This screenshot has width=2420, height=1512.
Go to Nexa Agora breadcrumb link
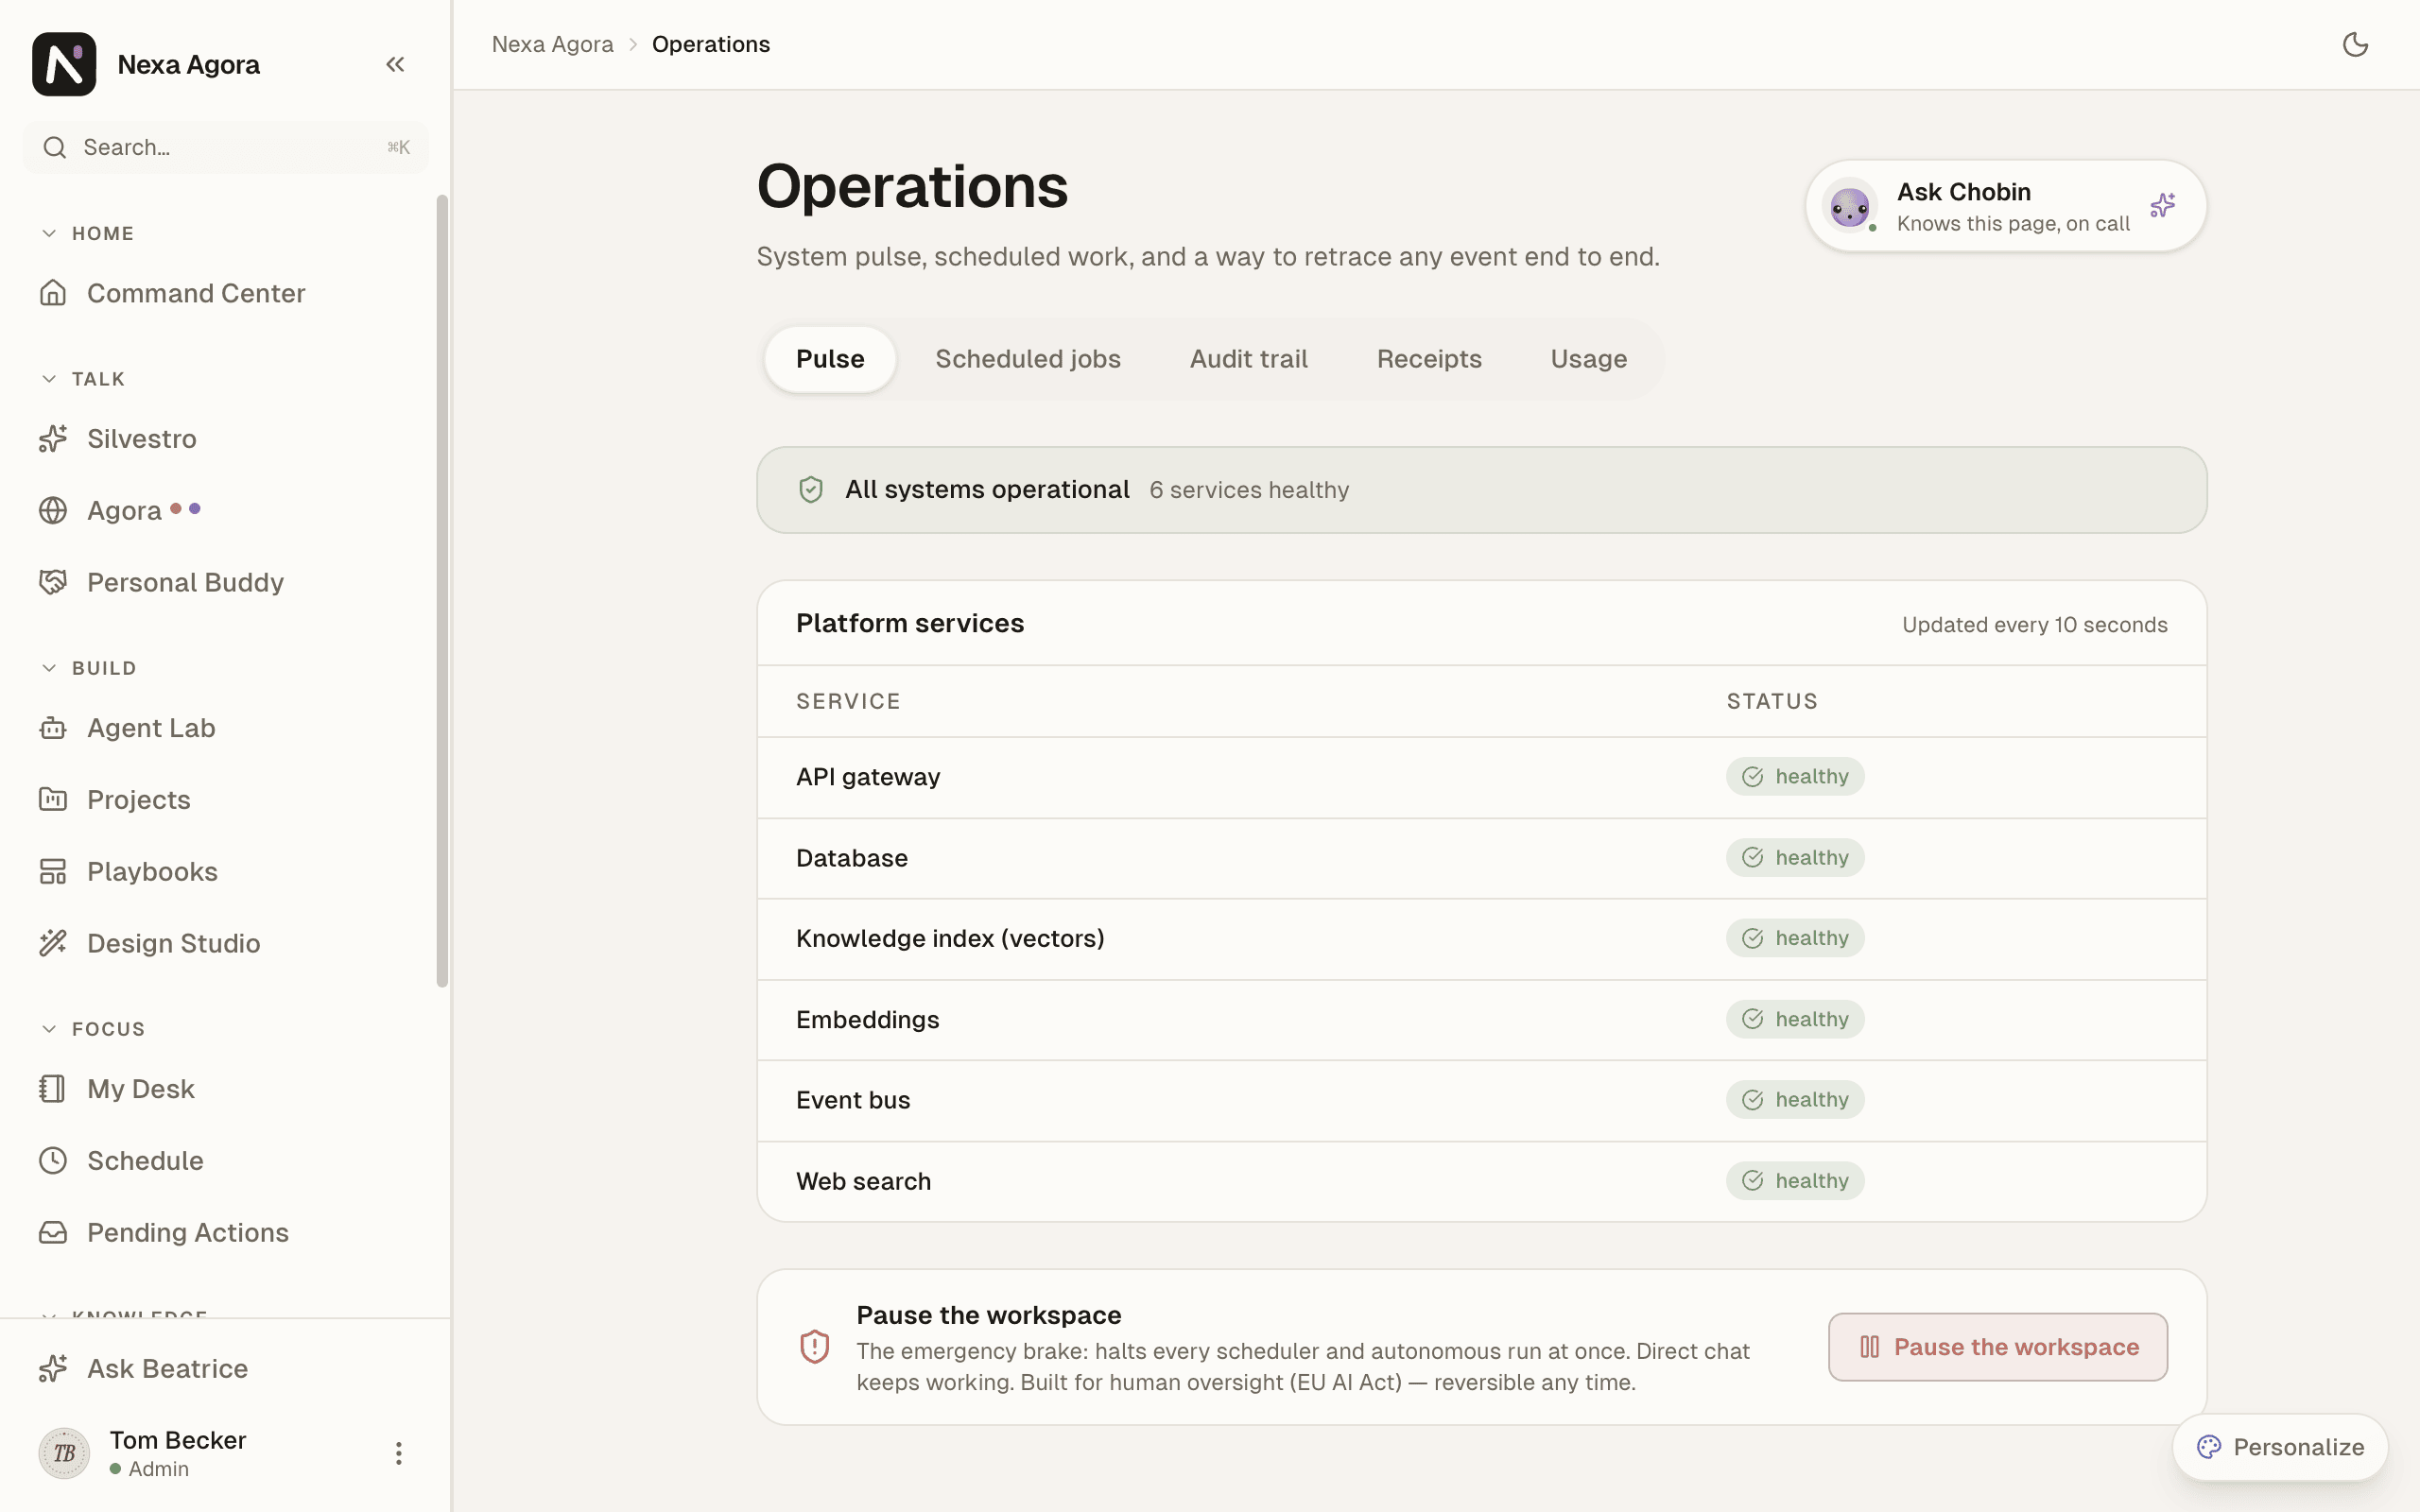coord(552,44)
